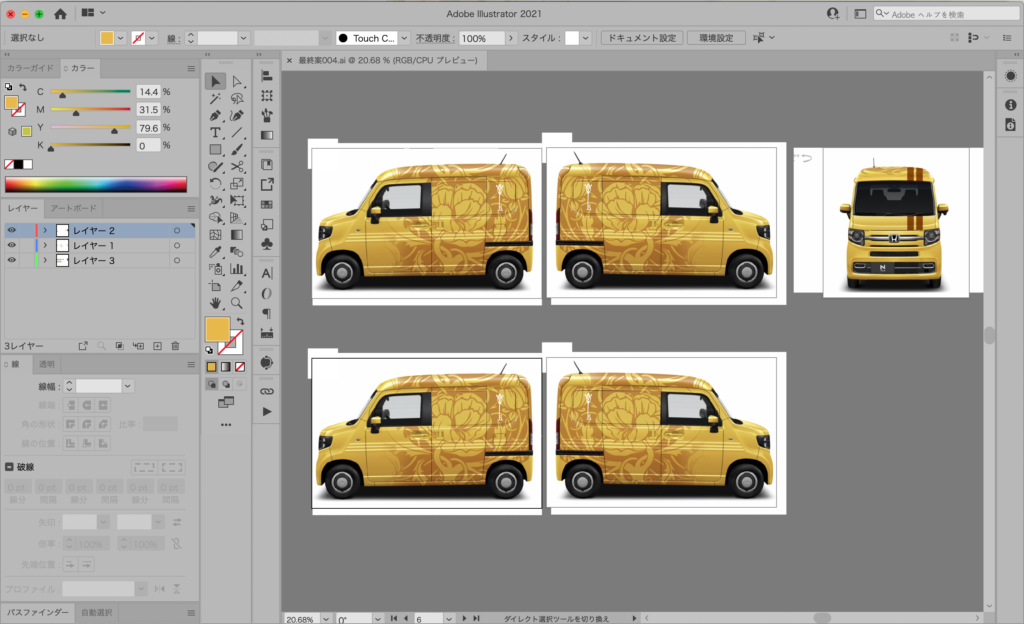Viewport: 1024px width, 624px height.
Task: Toggle visibility of レイヤー 3
Action: coord(12,260)
